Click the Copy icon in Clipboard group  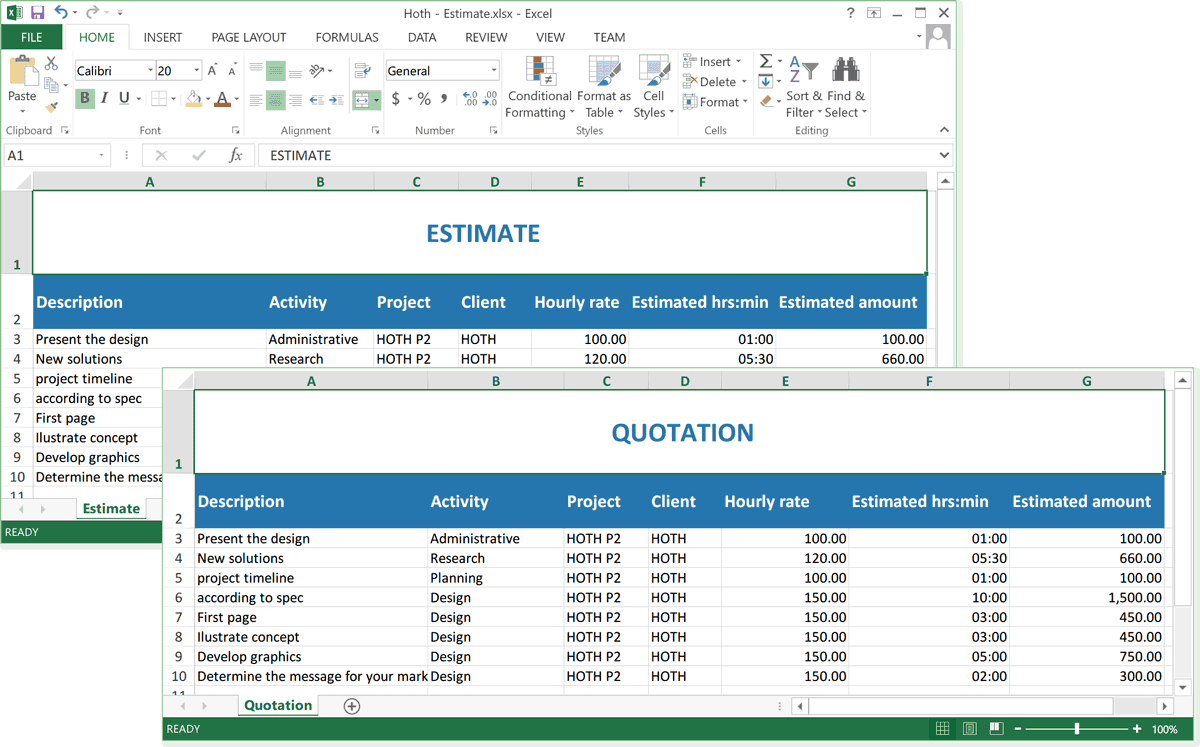coord(52,85)
